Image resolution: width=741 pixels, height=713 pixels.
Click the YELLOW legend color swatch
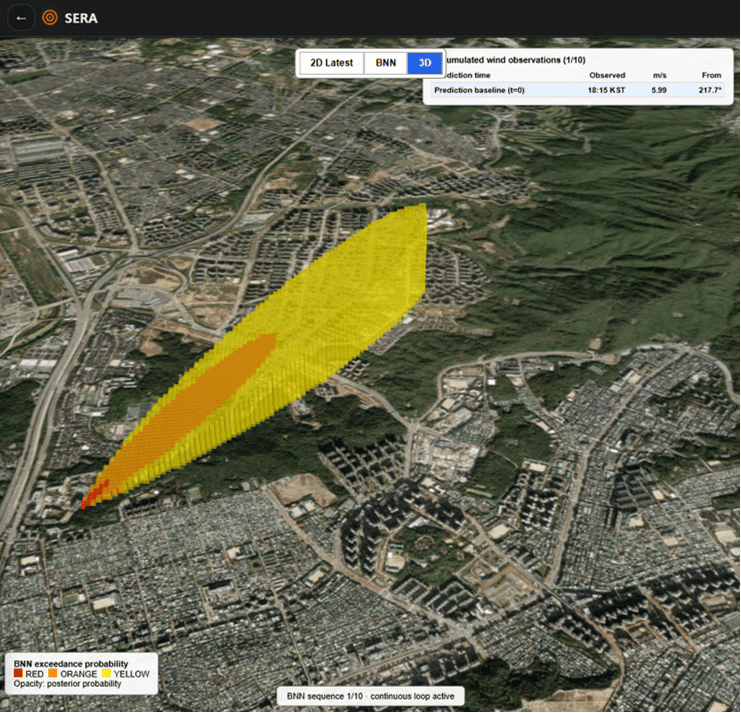tap(106, 673)
